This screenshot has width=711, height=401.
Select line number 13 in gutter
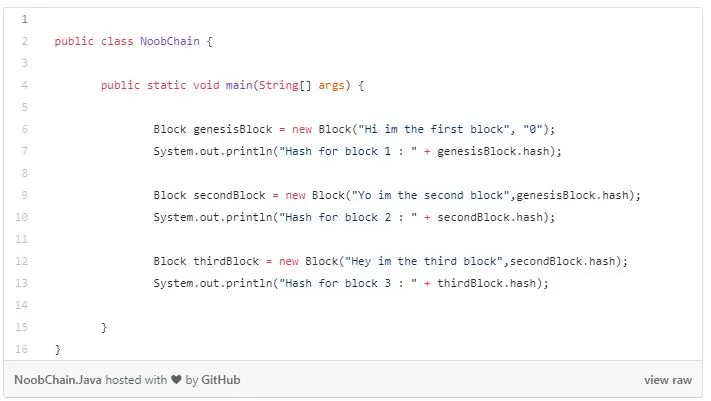22,283
